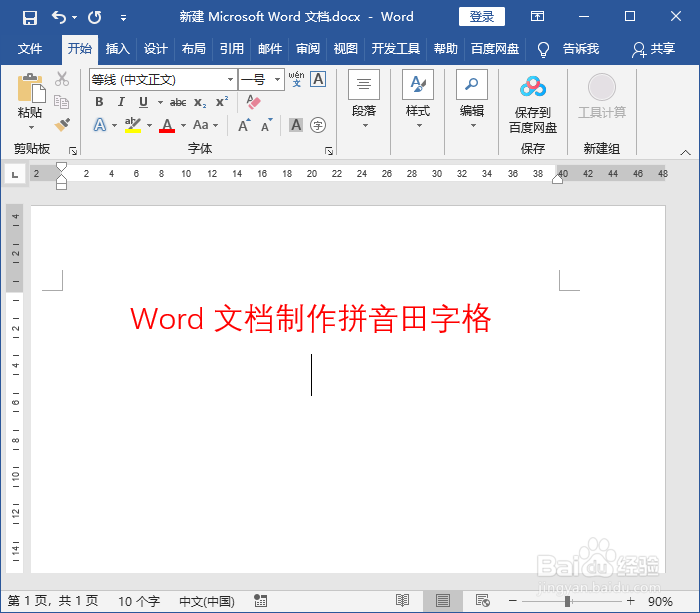
Task: Switch to the 布局 tab
Action: click(x=193, y=49)
